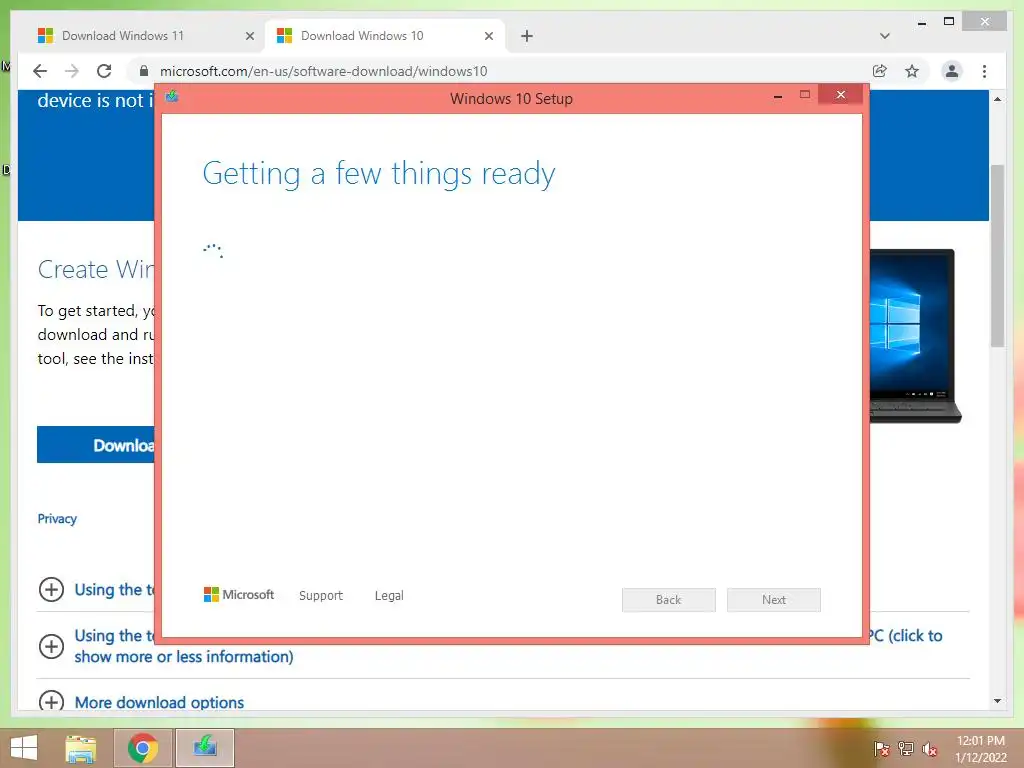Open the clock showing 12:01 PM
Screen dimensions: 1024x768
[x=981, y=749]
